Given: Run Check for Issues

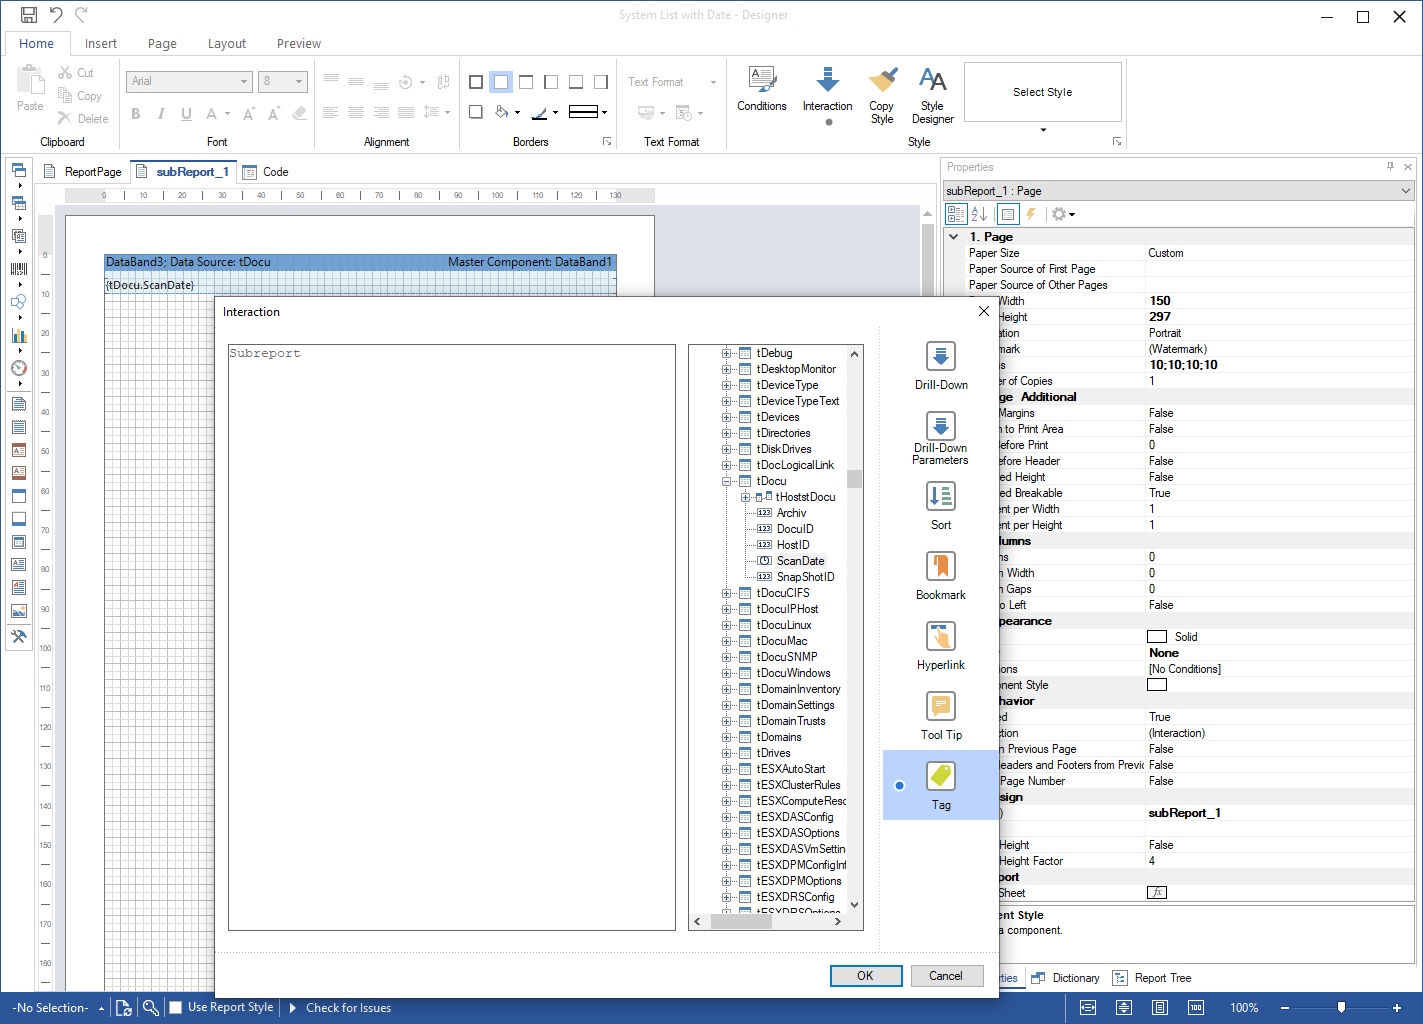Looking at the screenshot, I should (349, 1007).
